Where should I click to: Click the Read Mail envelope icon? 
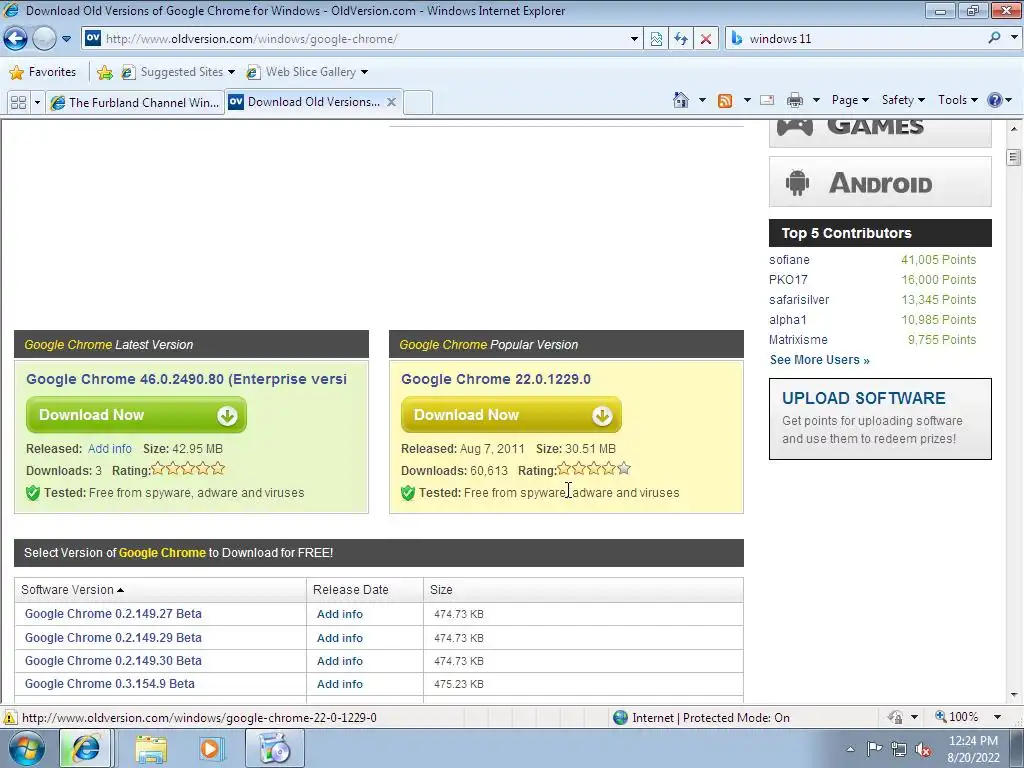(x=767, y=100)
